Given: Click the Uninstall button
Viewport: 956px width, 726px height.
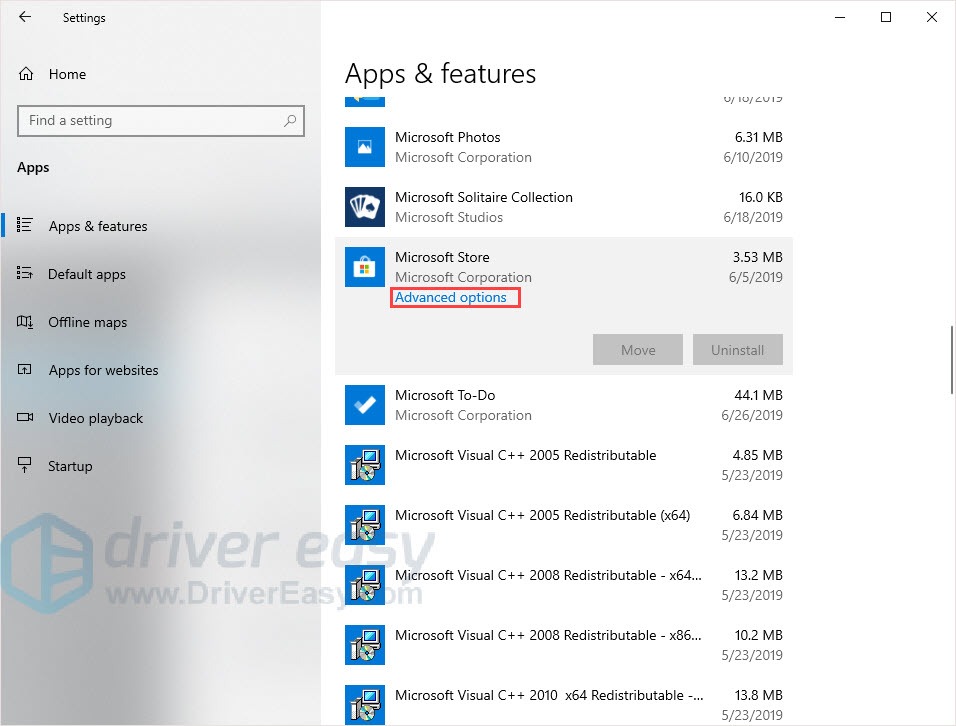Looking at the screenshot, I should coord(738,350).
